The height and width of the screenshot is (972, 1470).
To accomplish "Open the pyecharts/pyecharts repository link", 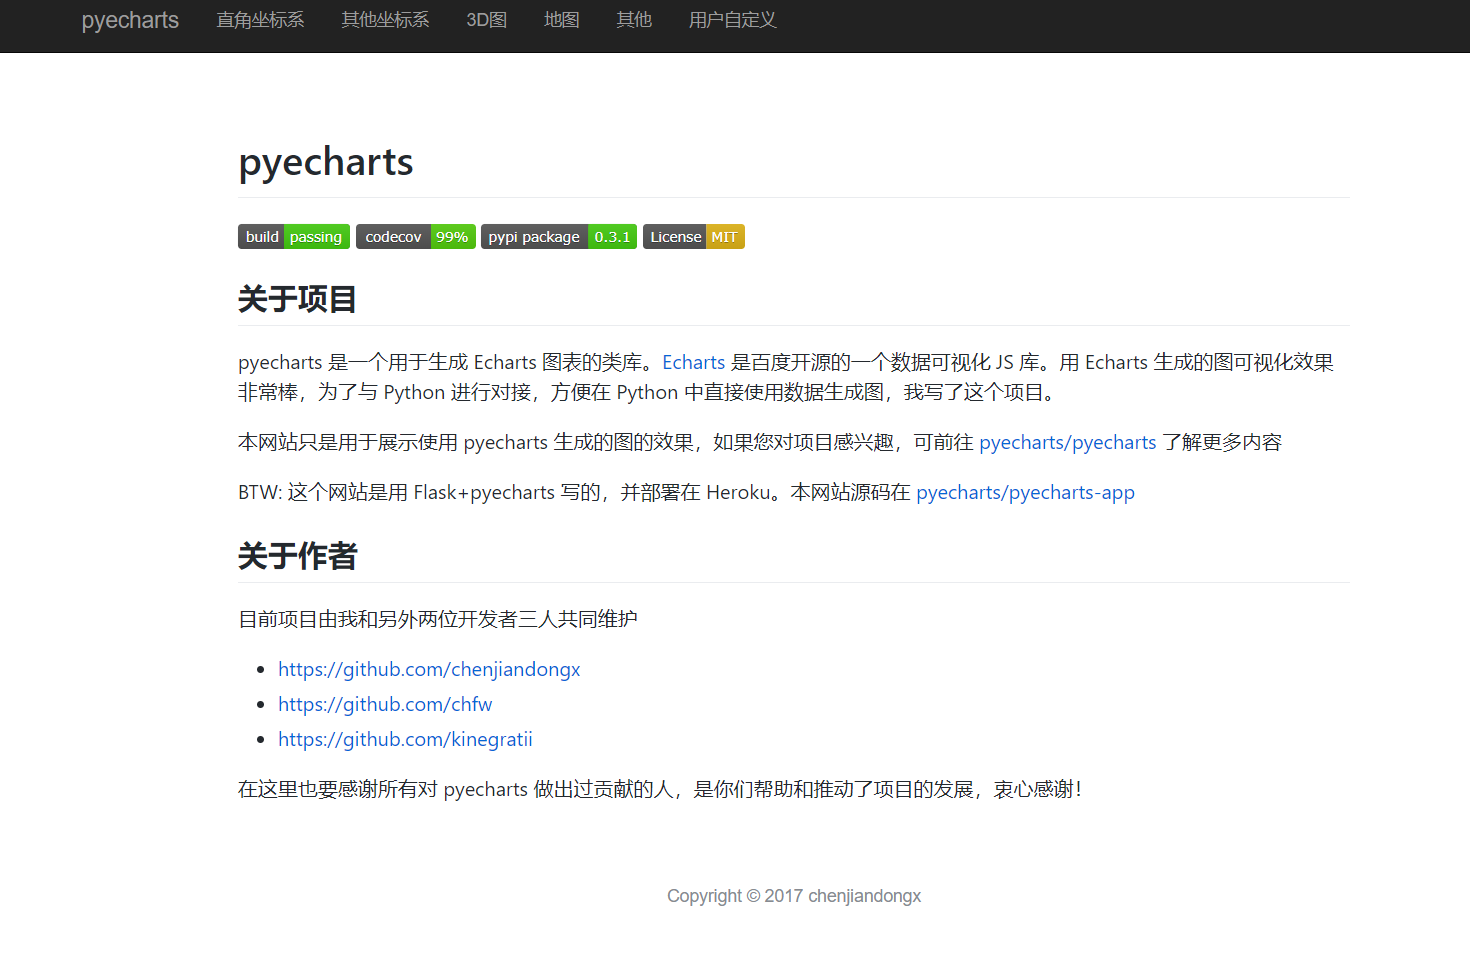I will click(x=1067, y=442).
